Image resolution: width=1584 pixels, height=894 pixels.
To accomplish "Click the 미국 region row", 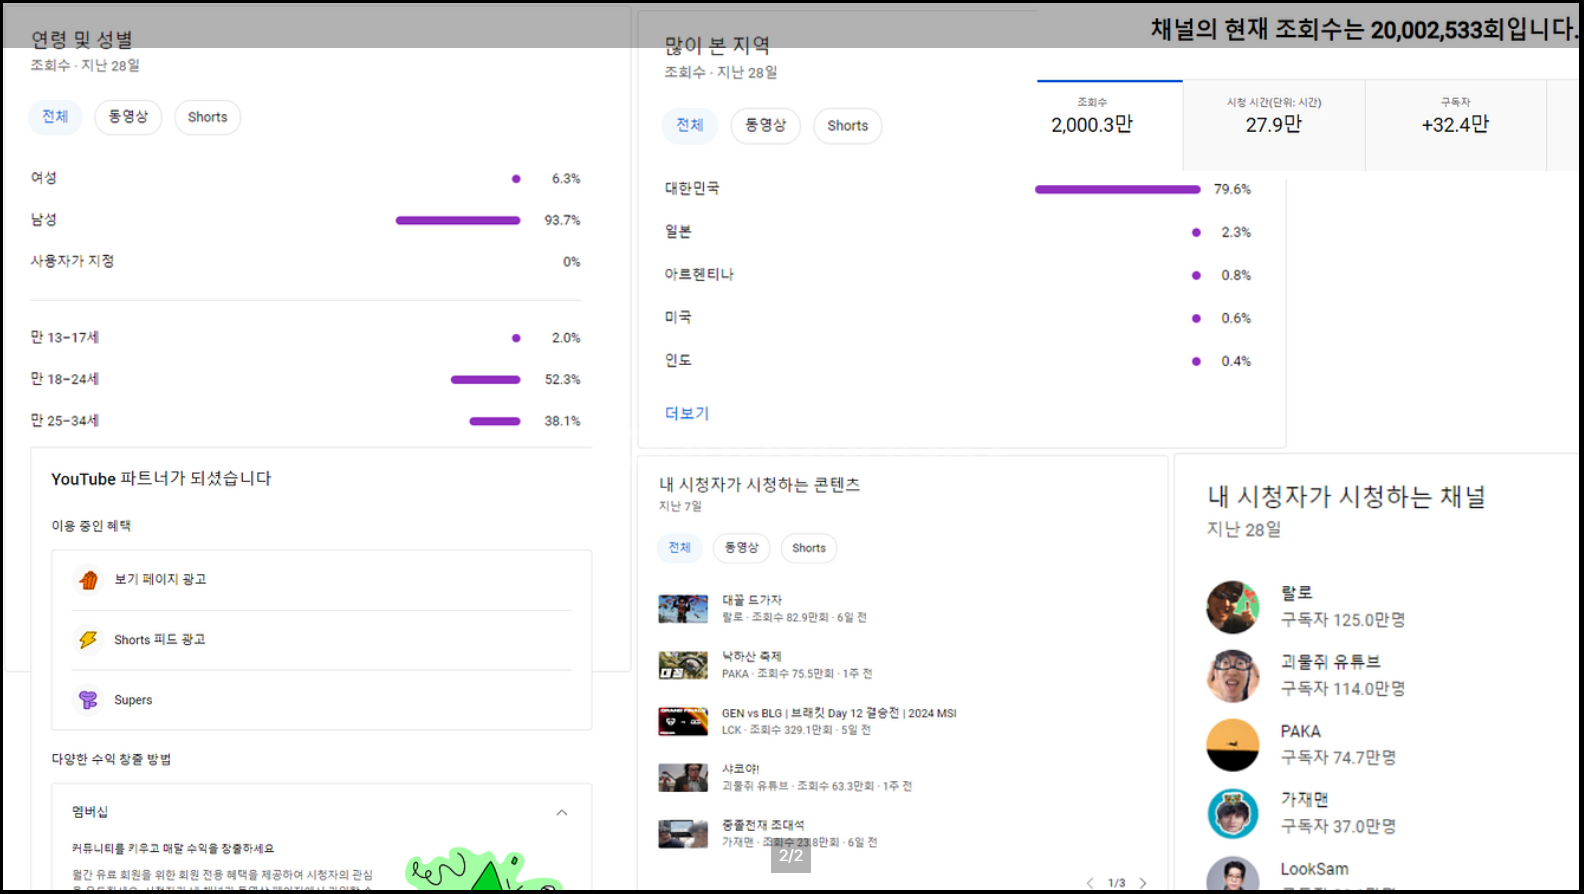I will click(x=958, y=318).
